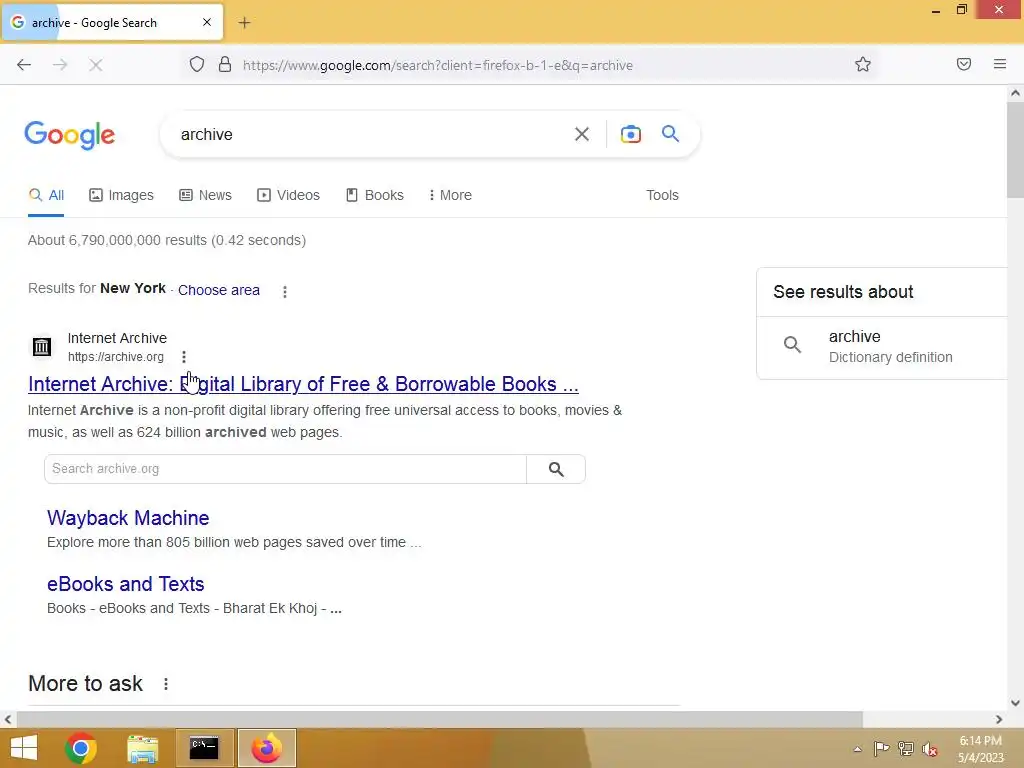Viewport: 1024px width, 768px height.
Task: Focus the Search archive.org input field
Action: tap(285, 469)
